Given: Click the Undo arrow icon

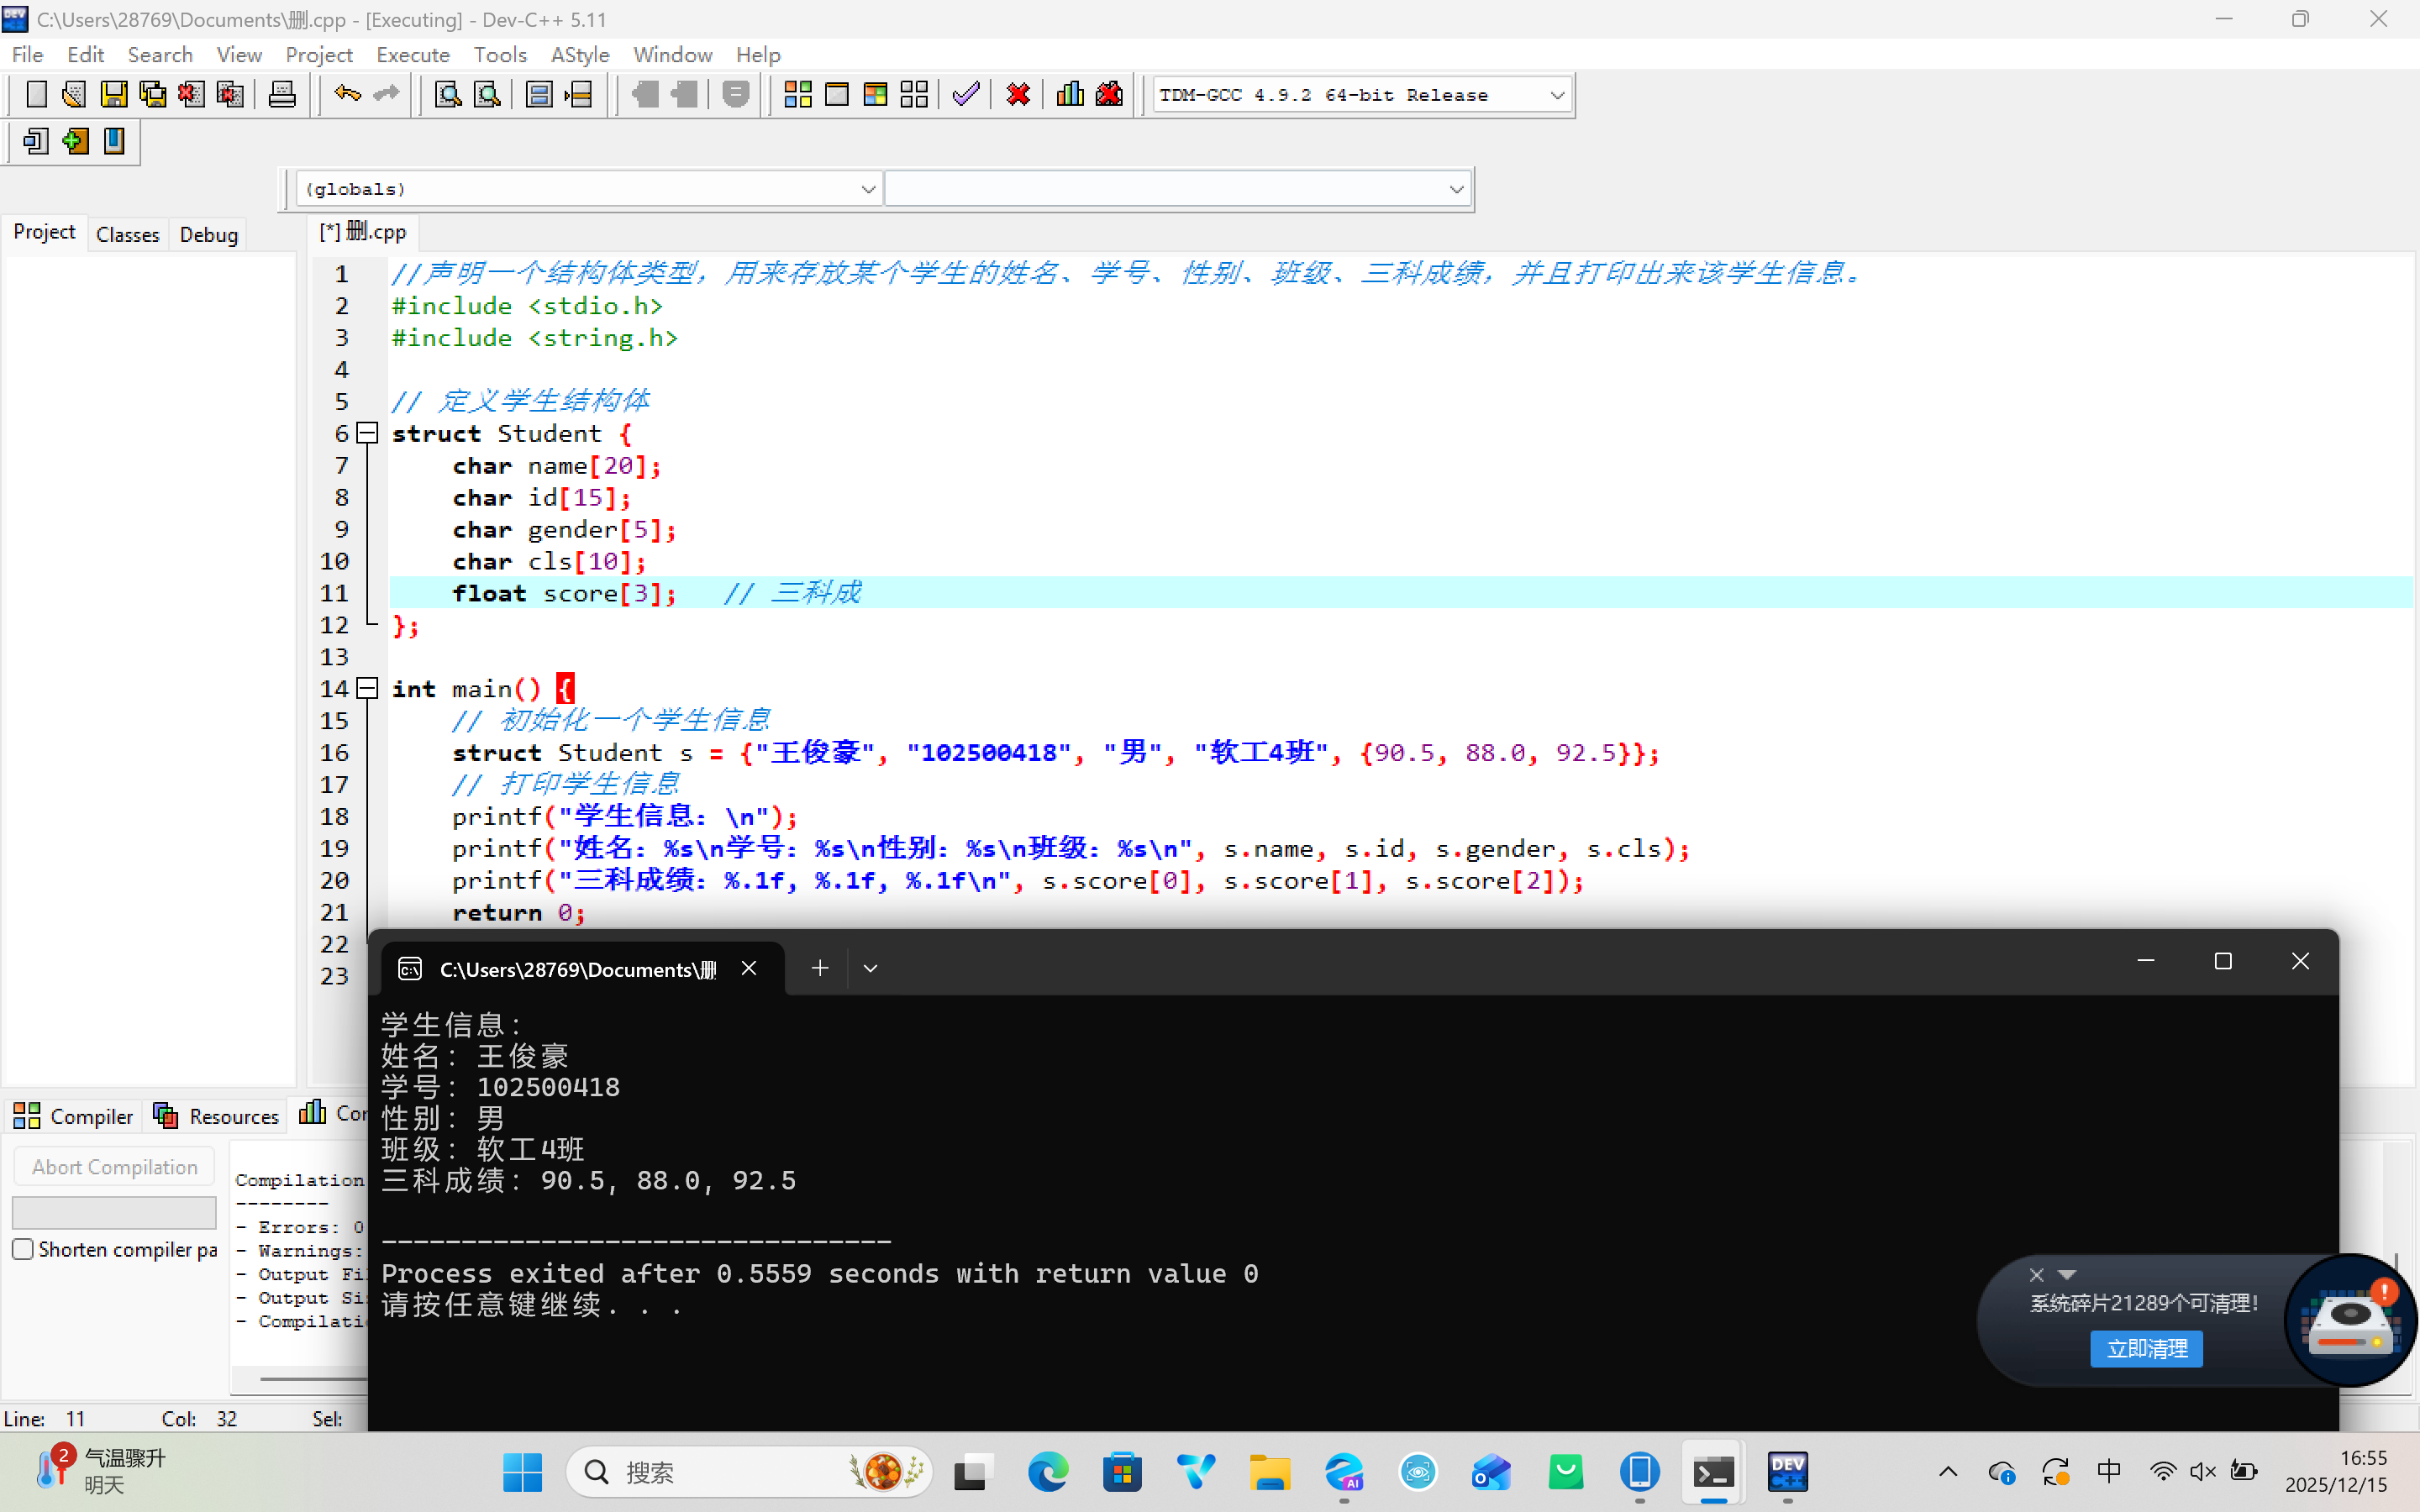Looking at the screenshot, I should (347, 95).
